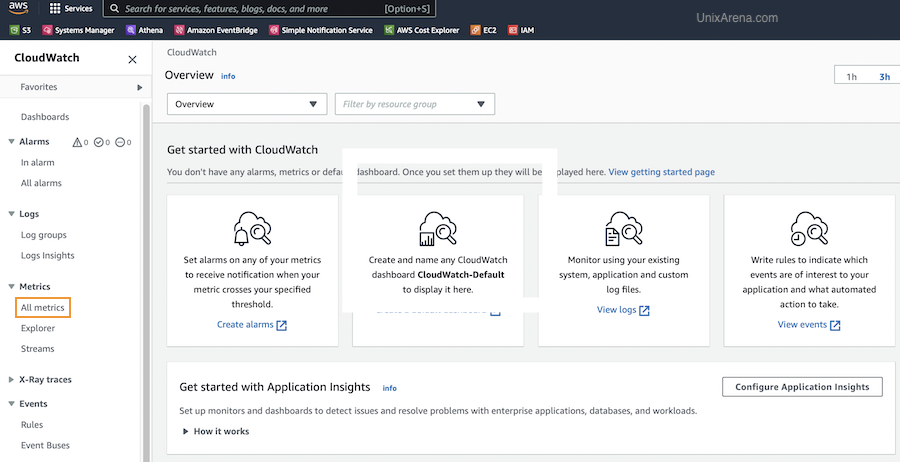This screenshot has height=462, width=900.
Task: Collapse the Metrics section
Action: tap(11, 286)
